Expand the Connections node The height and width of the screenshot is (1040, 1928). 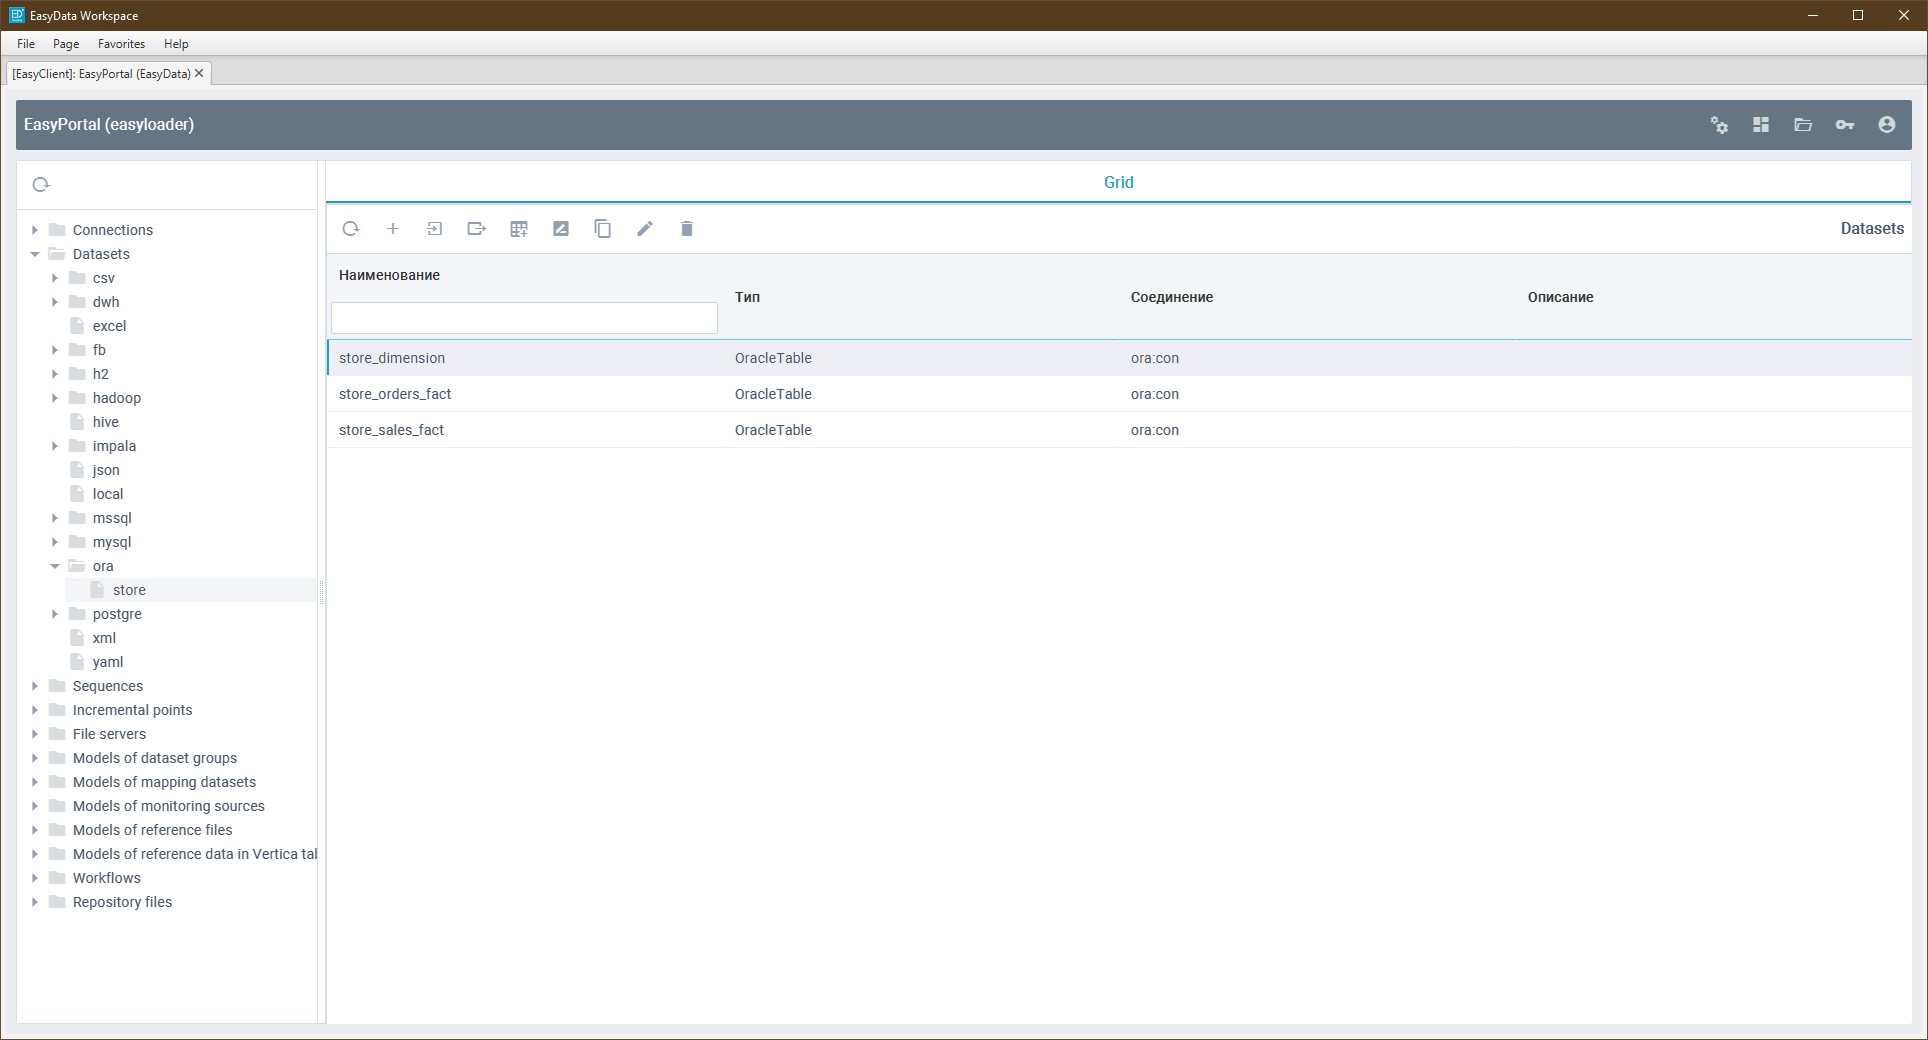[35, 230]
